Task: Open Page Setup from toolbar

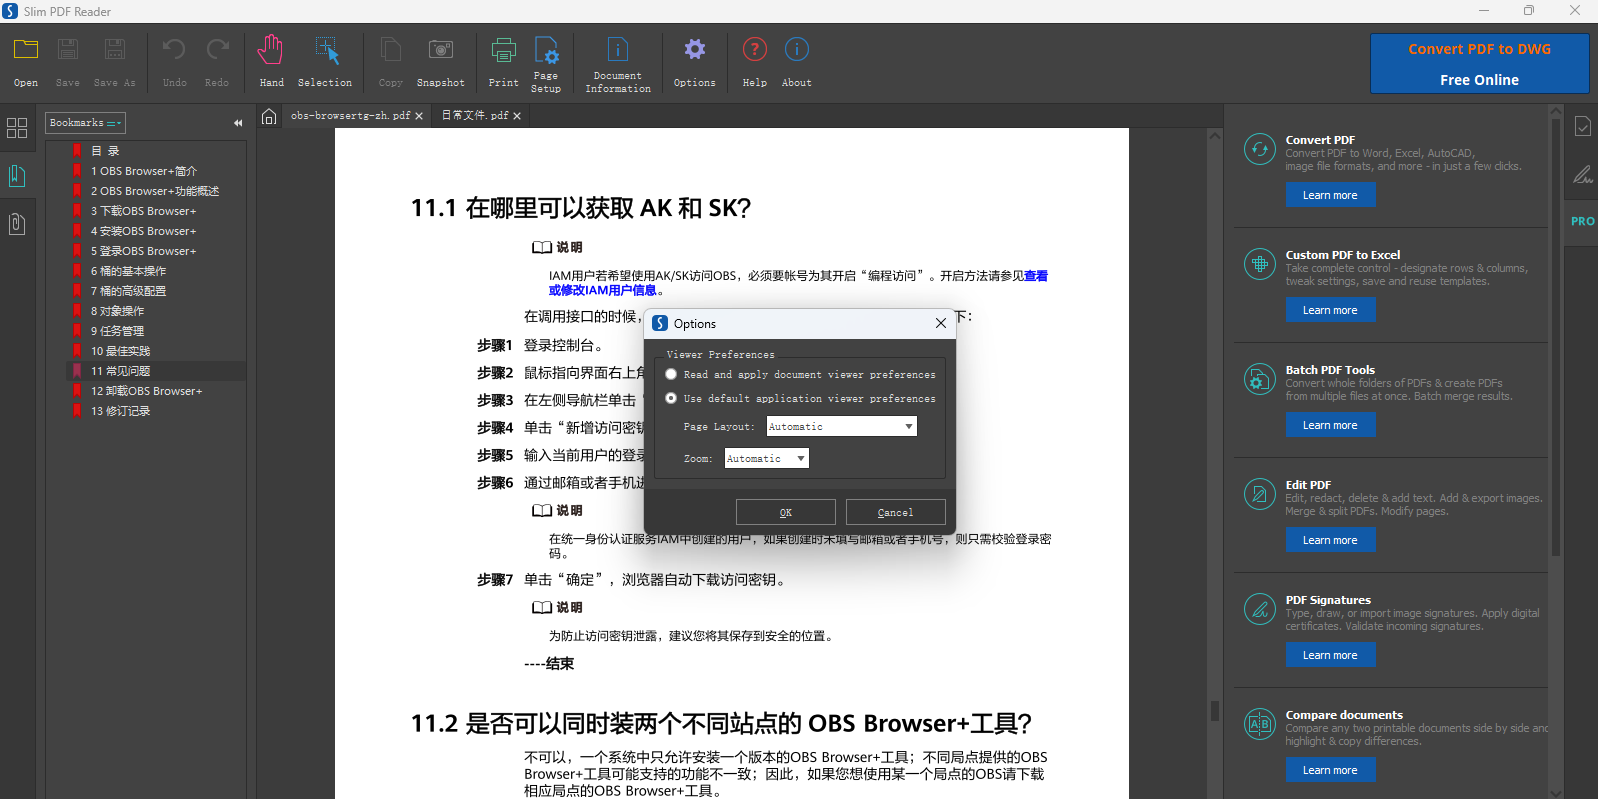Action: pyautogui.click(x=546, y=51)
